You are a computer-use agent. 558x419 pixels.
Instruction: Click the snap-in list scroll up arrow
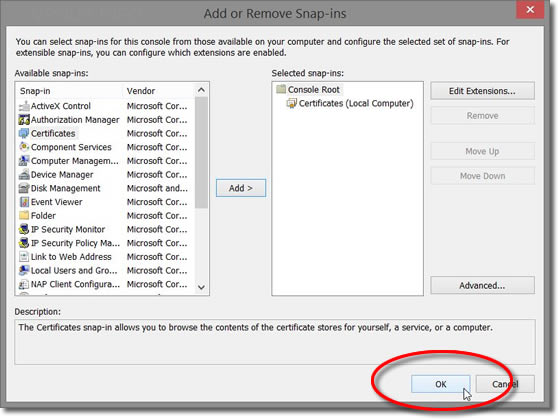pyautogui.click(x=201, y=90)
